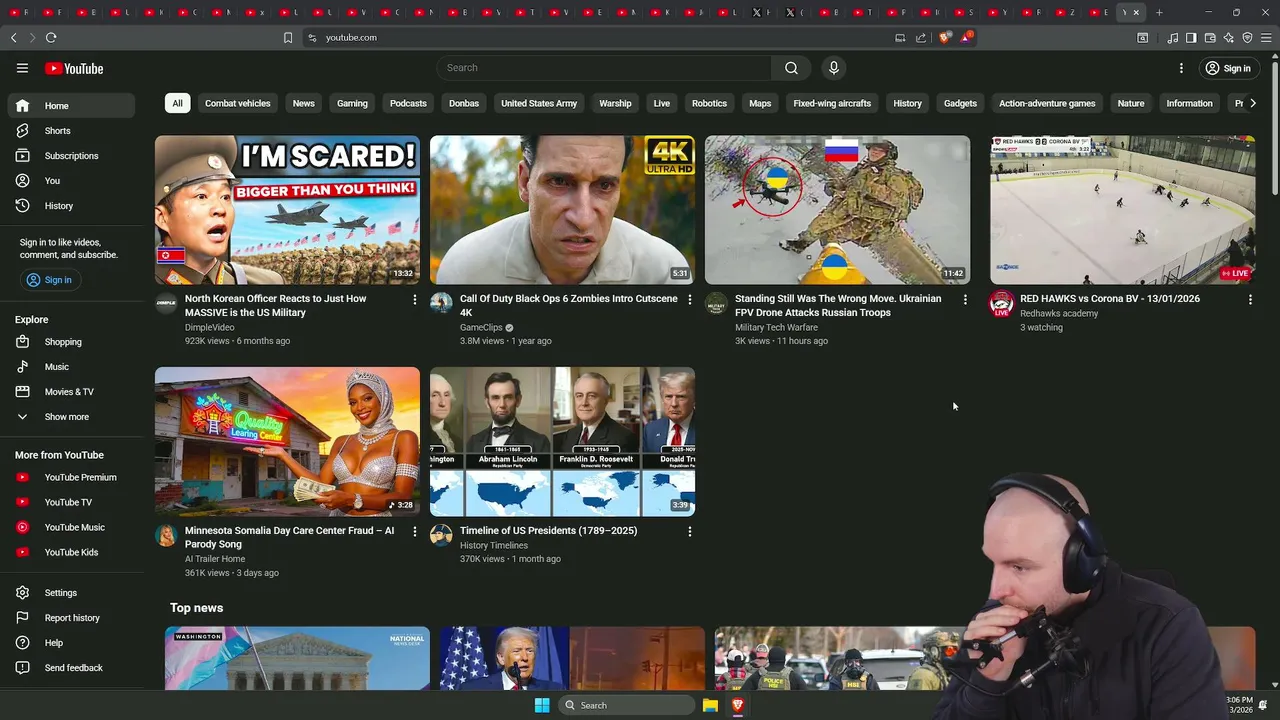Open more options for RED HAWKS video
The width and height of the screenshot is (1280, 720).
(1249, 299)
